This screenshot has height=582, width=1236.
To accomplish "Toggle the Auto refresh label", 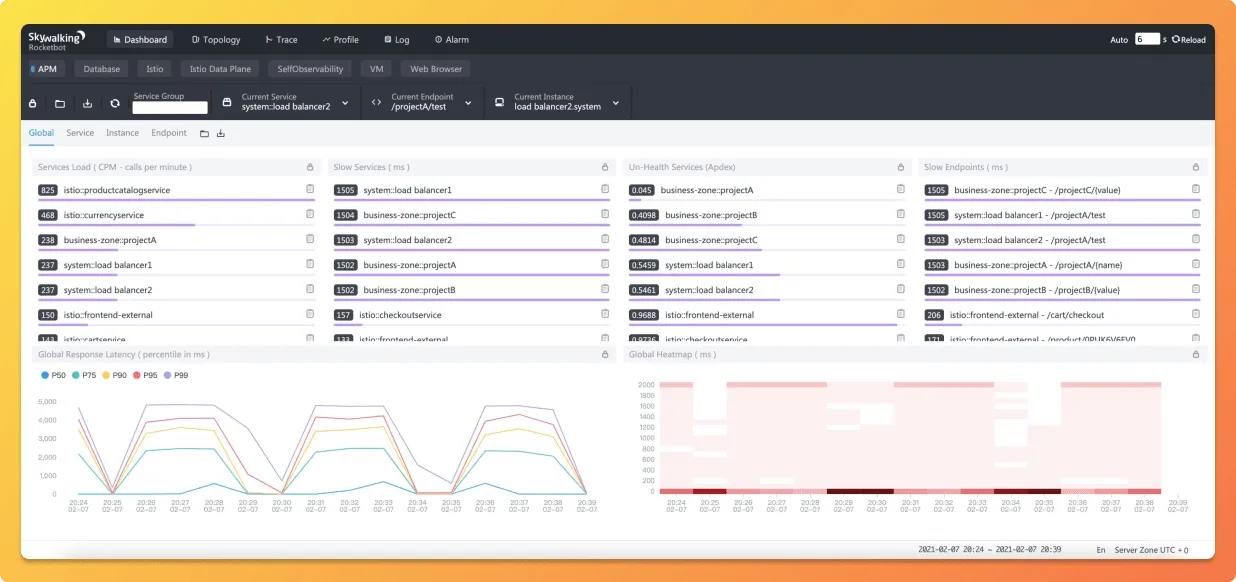I will coord(1119,40).
